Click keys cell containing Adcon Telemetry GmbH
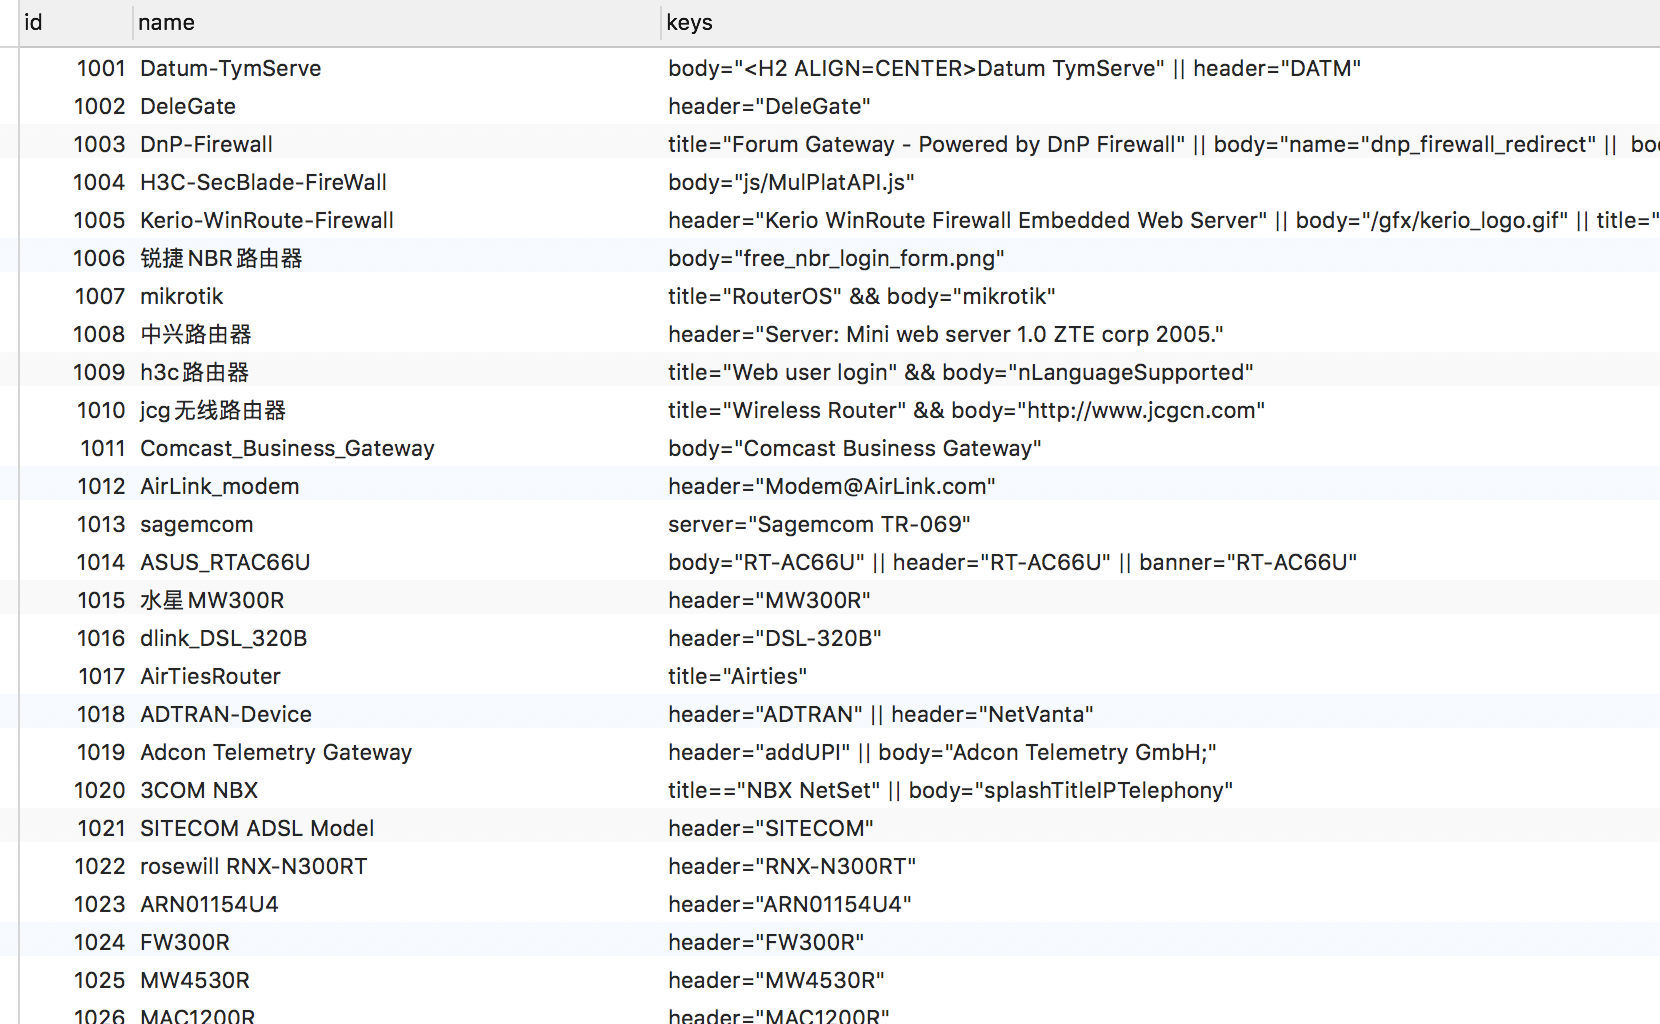Image resolution: width=1660 pixels, height=1024 pixels. coord(1161,752)
